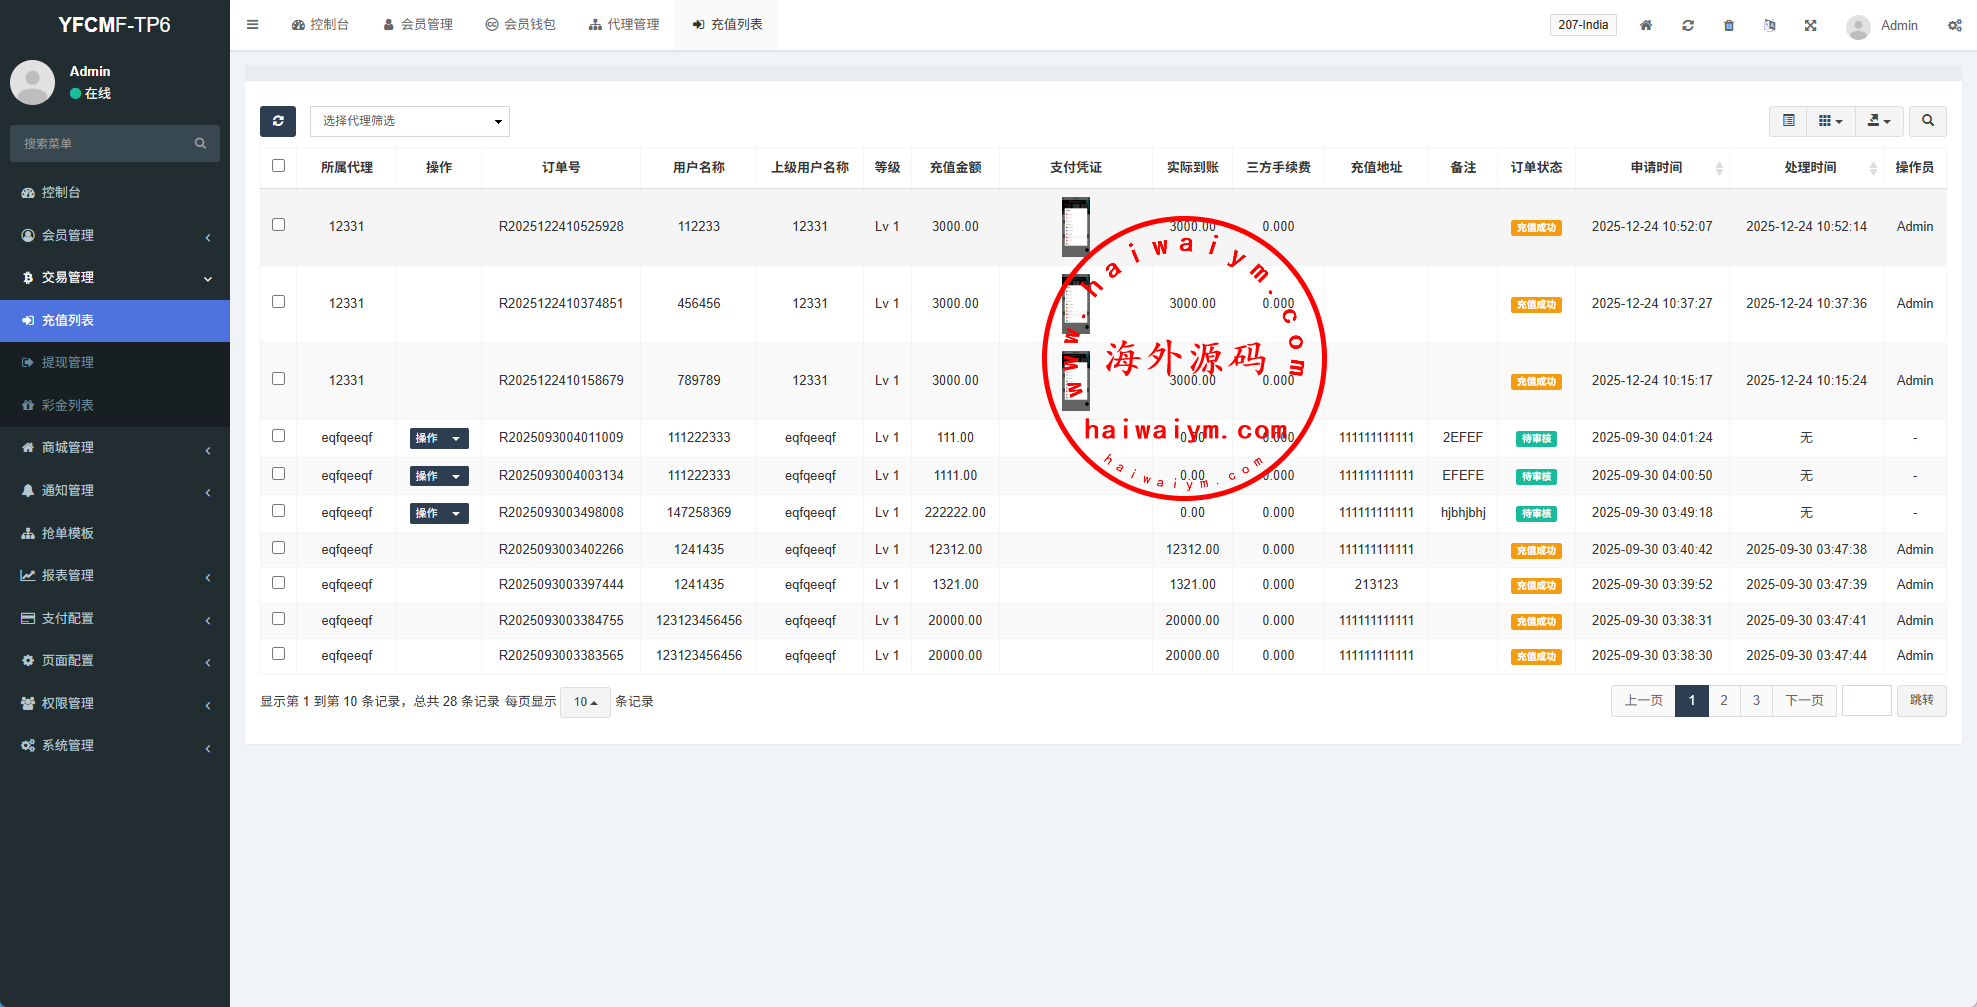Click the dark refresh button above table
Image resolution: width=1977 pixels, height=1007 pixels.
tap(278, 121)
